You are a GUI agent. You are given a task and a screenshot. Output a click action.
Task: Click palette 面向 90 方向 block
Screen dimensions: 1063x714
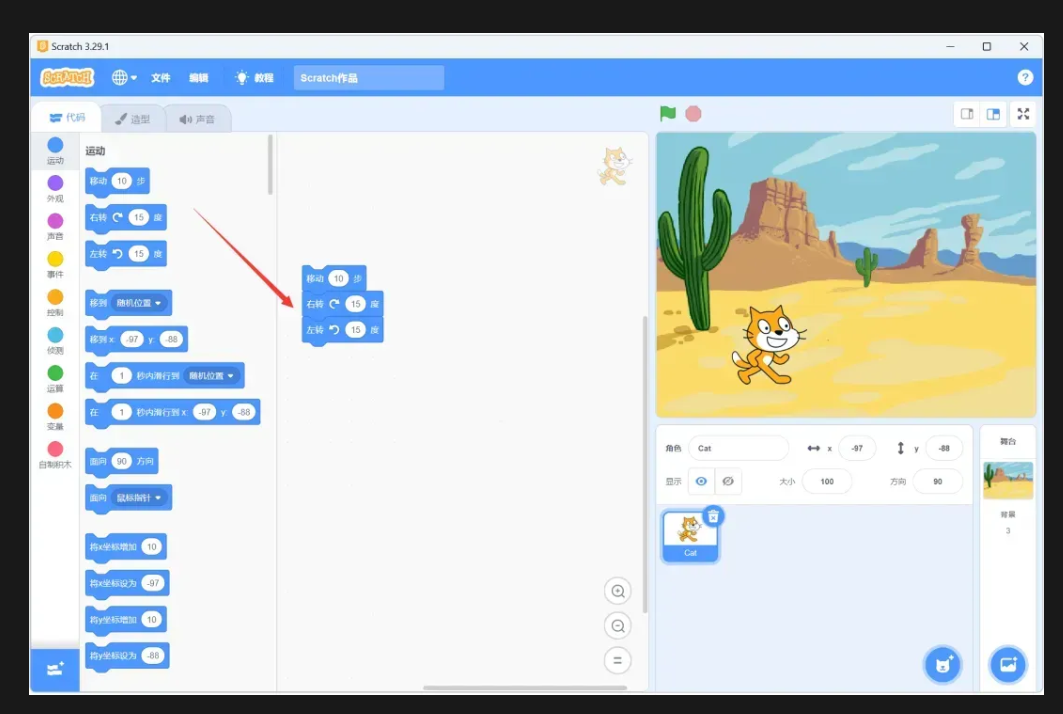[121, 462]
